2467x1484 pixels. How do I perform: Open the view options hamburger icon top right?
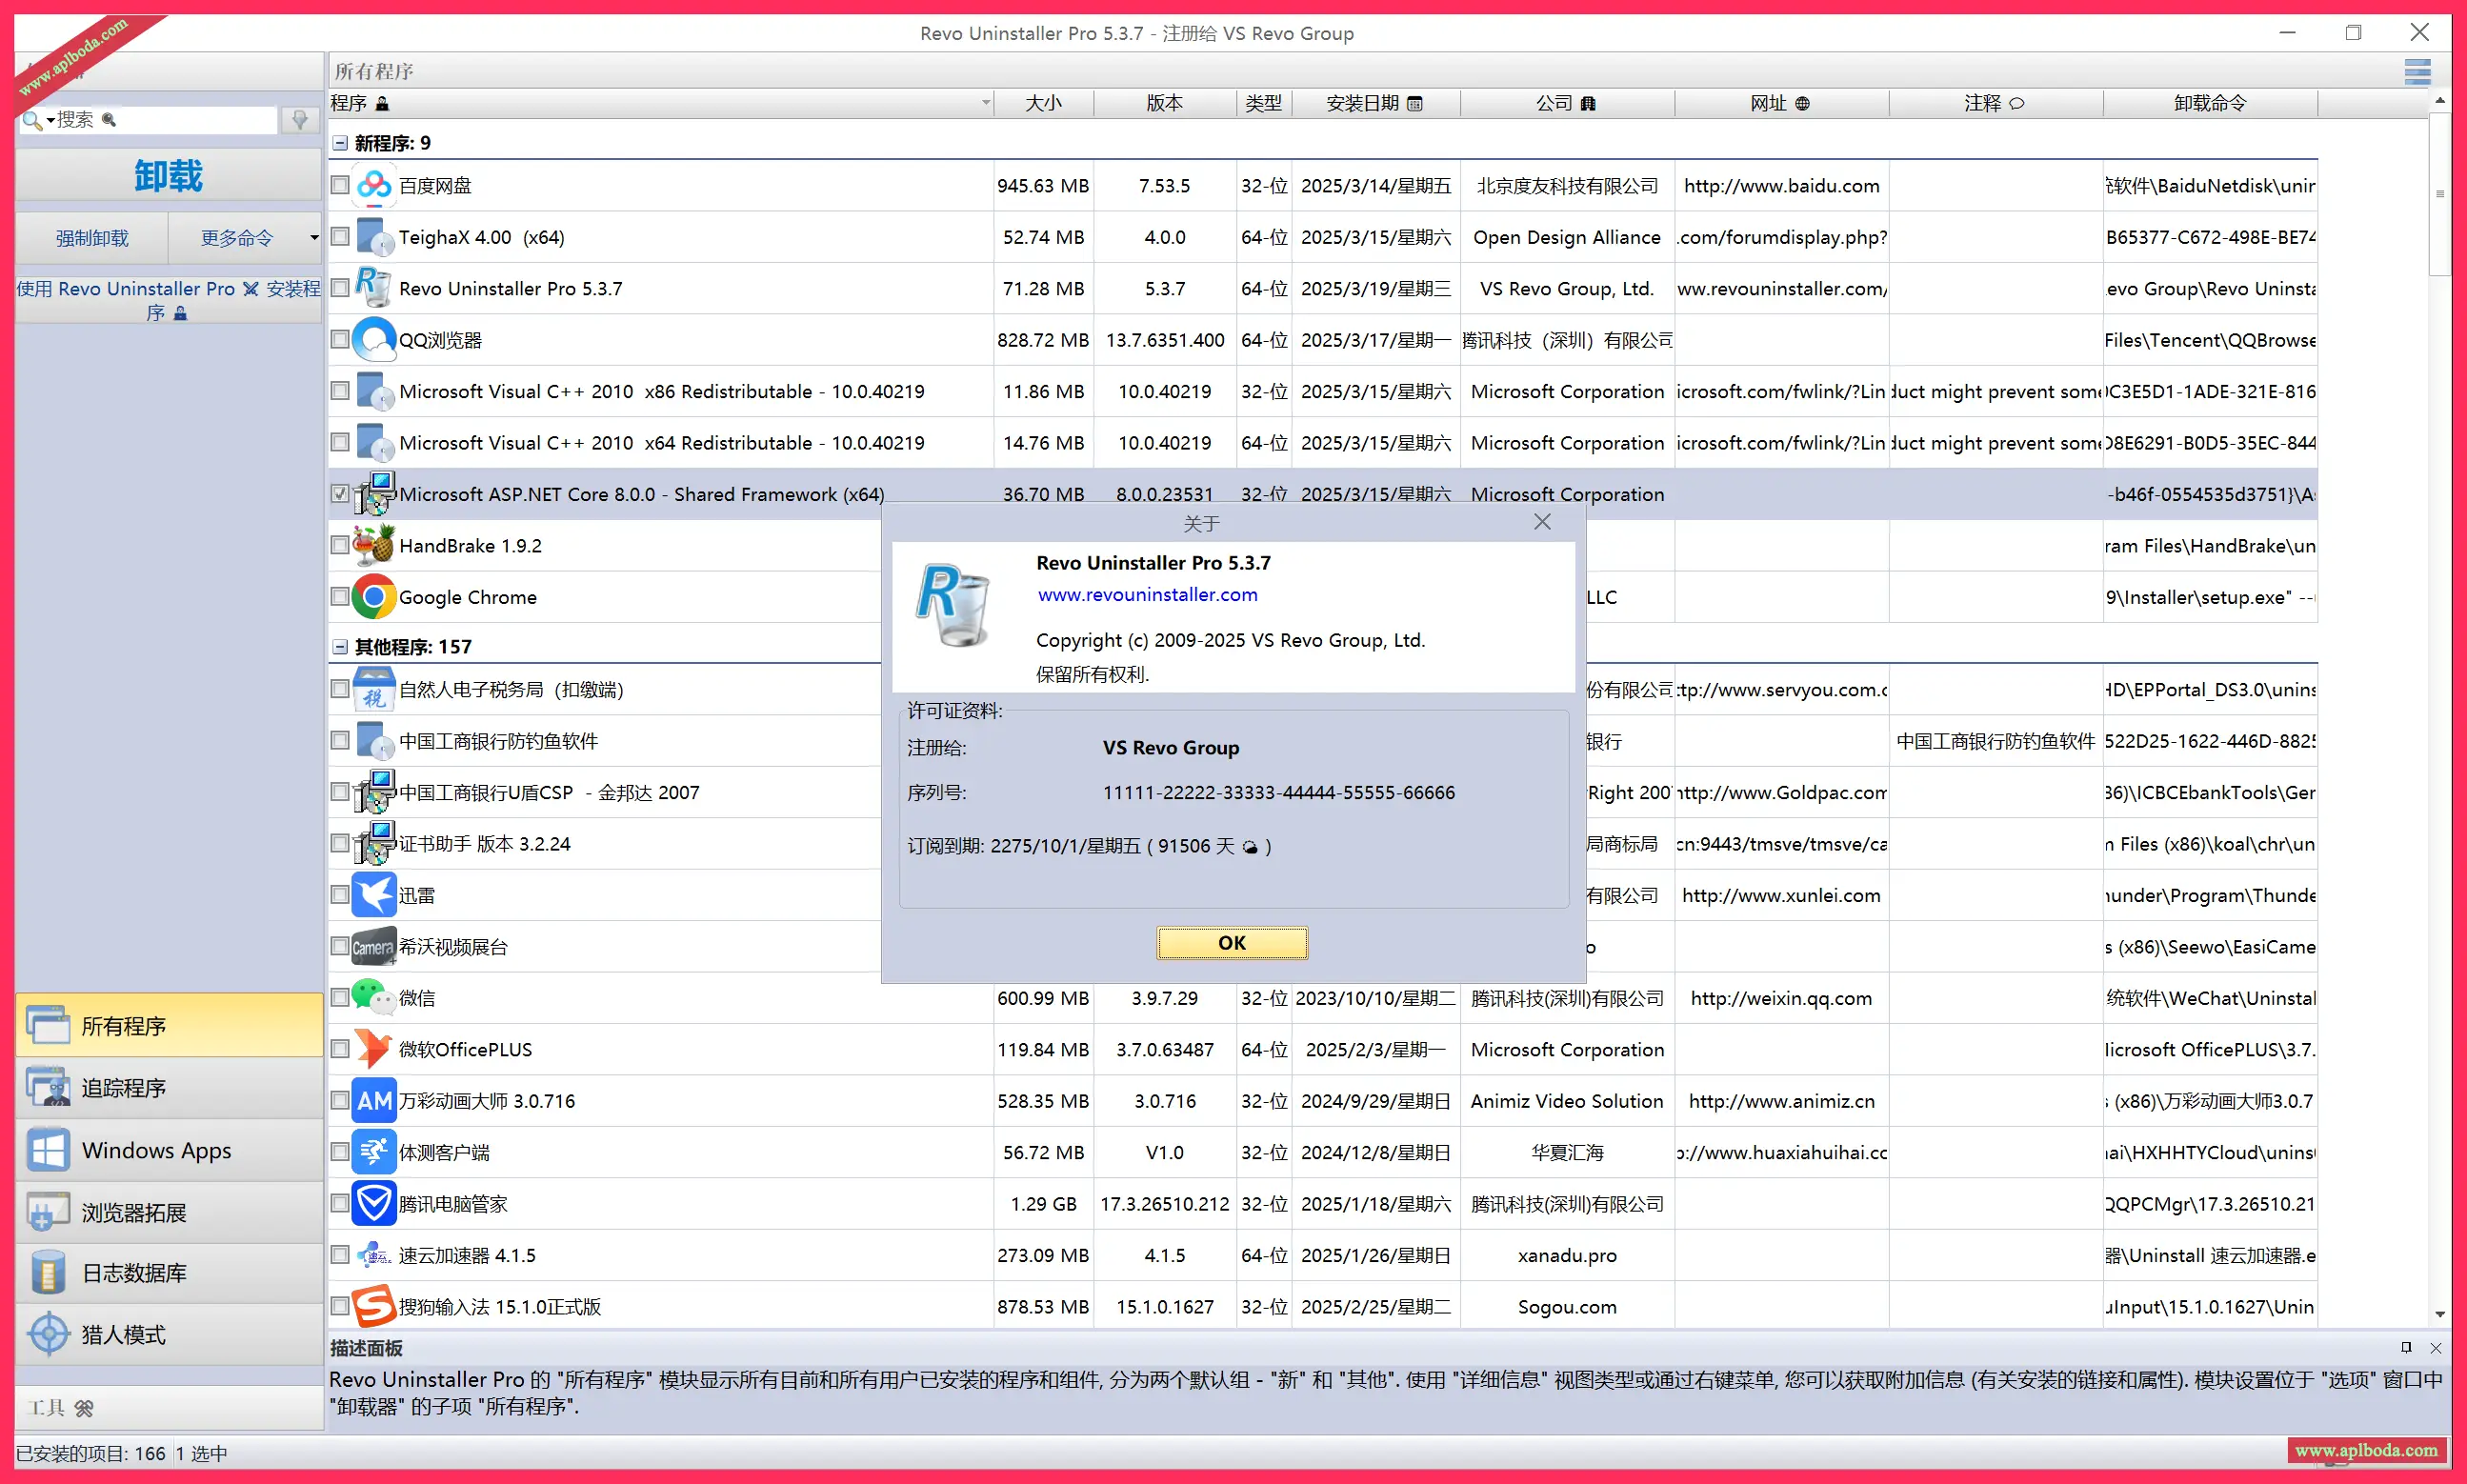(x=2418, y=71)
